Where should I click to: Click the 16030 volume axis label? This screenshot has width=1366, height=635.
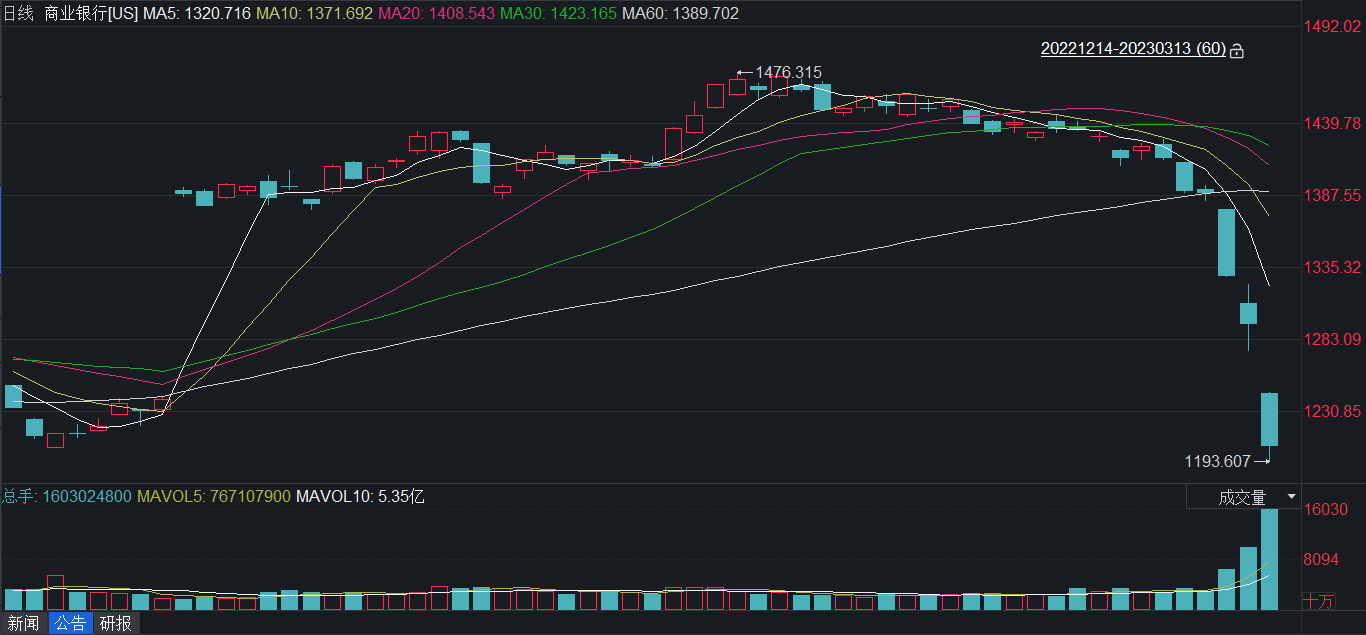[x=1327, y=510]
